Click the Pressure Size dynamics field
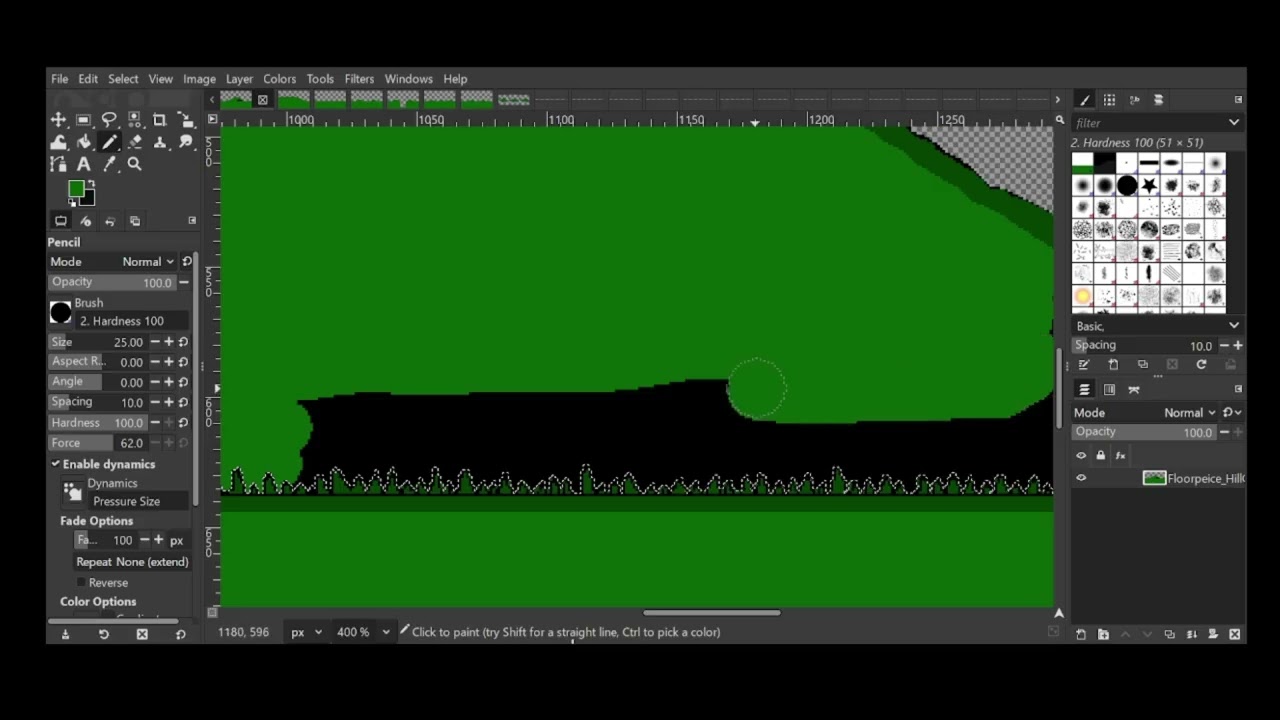The height and width of the screenshot is (720, 1280). tap(138, 502)
